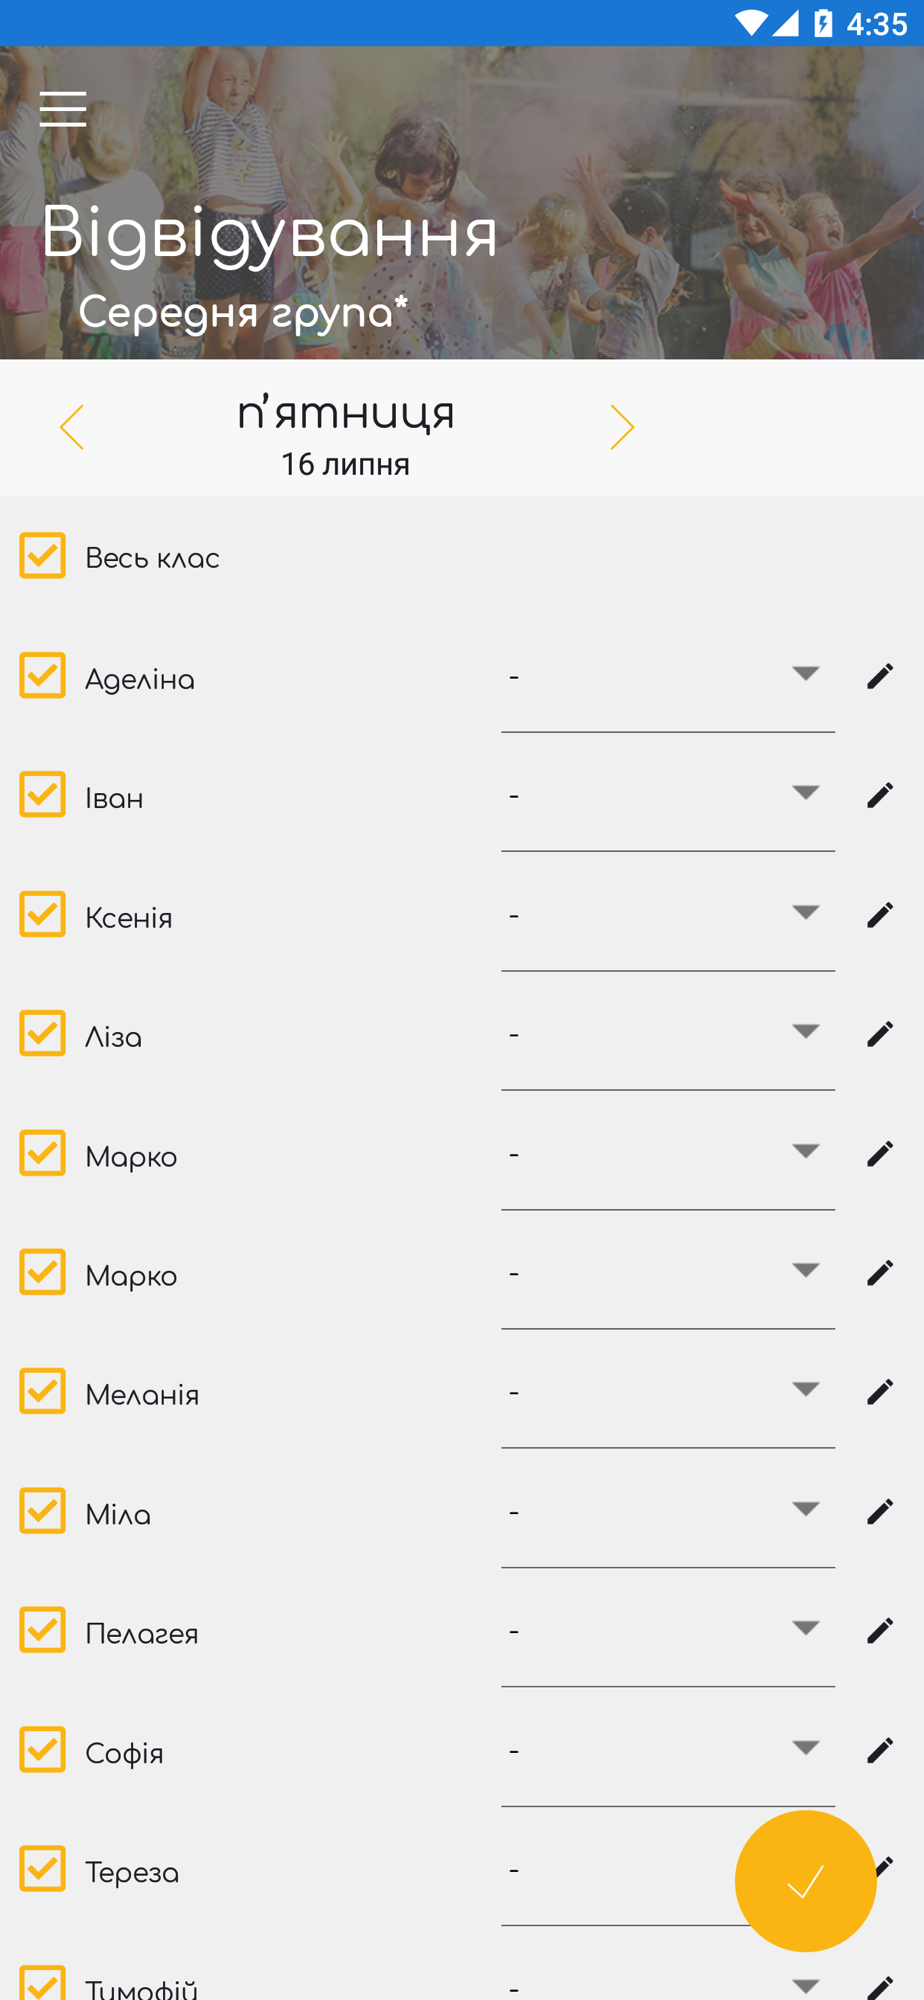Uncheck the Тереза checkbox
This screenshot has height=2000, width=924.
tap(43, 1868)
